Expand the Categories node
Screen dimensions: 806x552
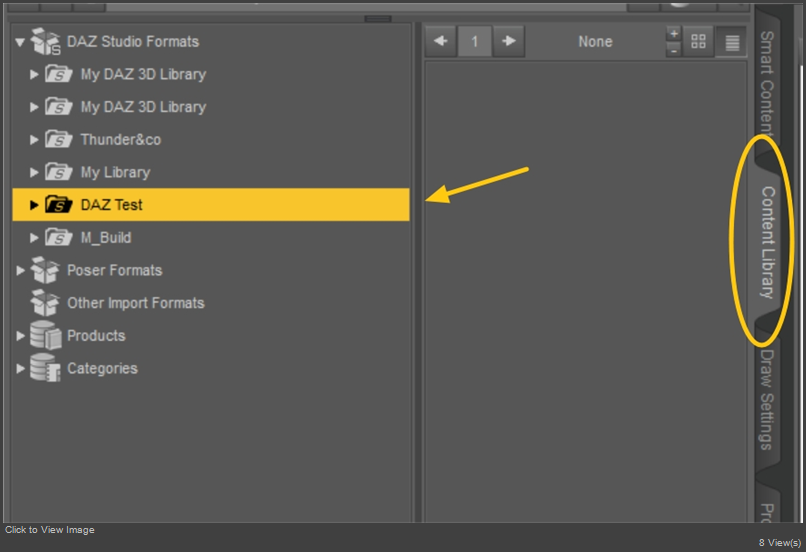pos(20,369)
